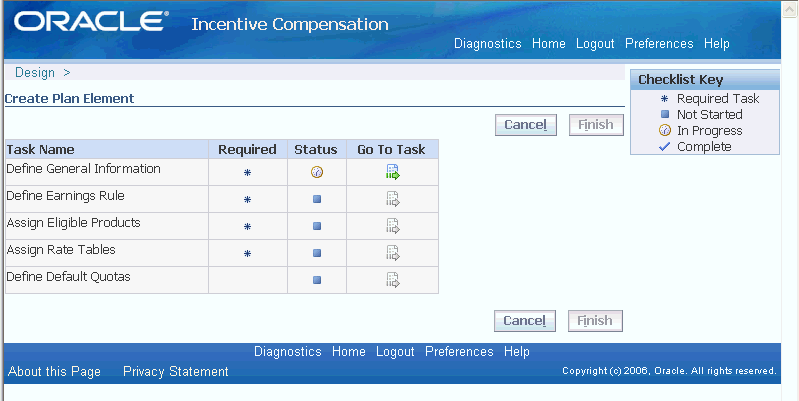Click required asterisk for Define Earnings Rule
Image resolution: width=799 pixels, height=401 pixels.
[247, 200]
